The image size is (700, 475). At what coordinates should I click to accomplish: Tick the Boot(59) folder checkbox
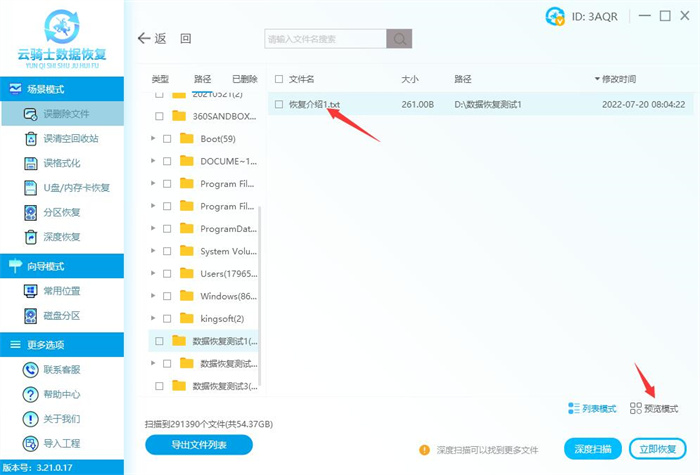(167, 138)
